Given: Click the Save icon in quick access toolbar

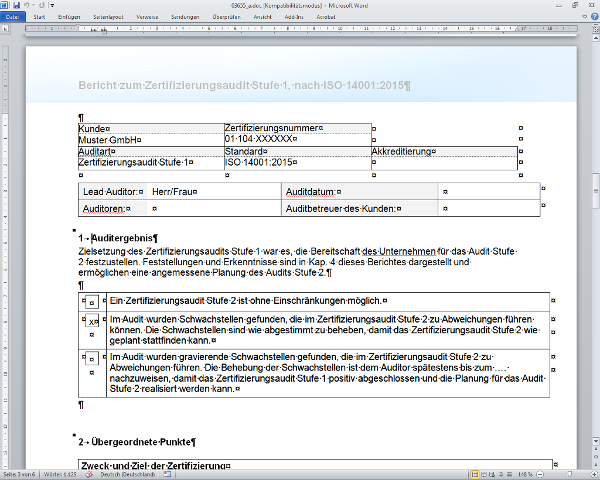Looking at the screenshot, I should pos(17,5).
